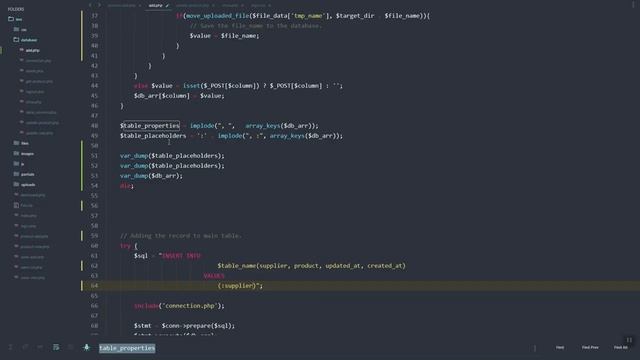Expand the files folder in sidebar
Image resolution: width=640 pixels, height=360 pixels.
21,143
